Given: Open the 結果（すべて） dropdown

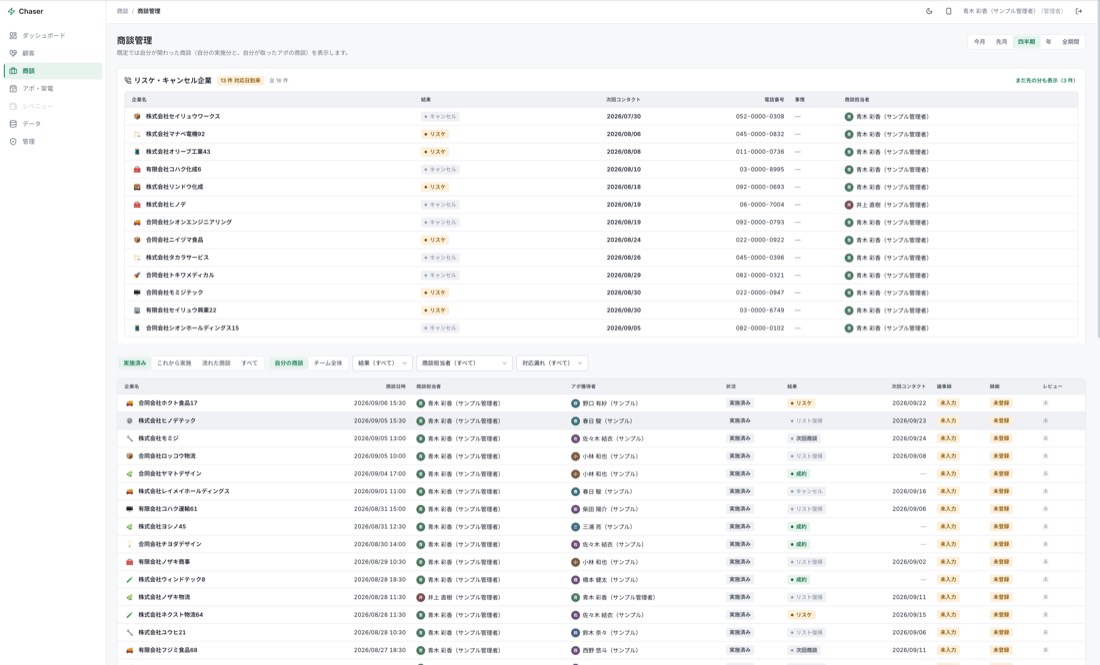Looking at the screenshot, I should coord(382,363).
